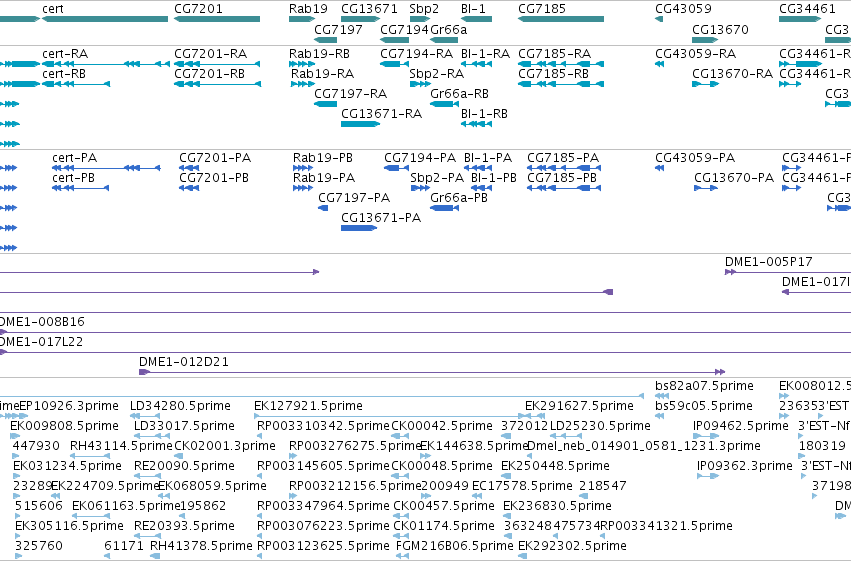
Task: Select EST RH41378.5prime
Action: point(201,546)
